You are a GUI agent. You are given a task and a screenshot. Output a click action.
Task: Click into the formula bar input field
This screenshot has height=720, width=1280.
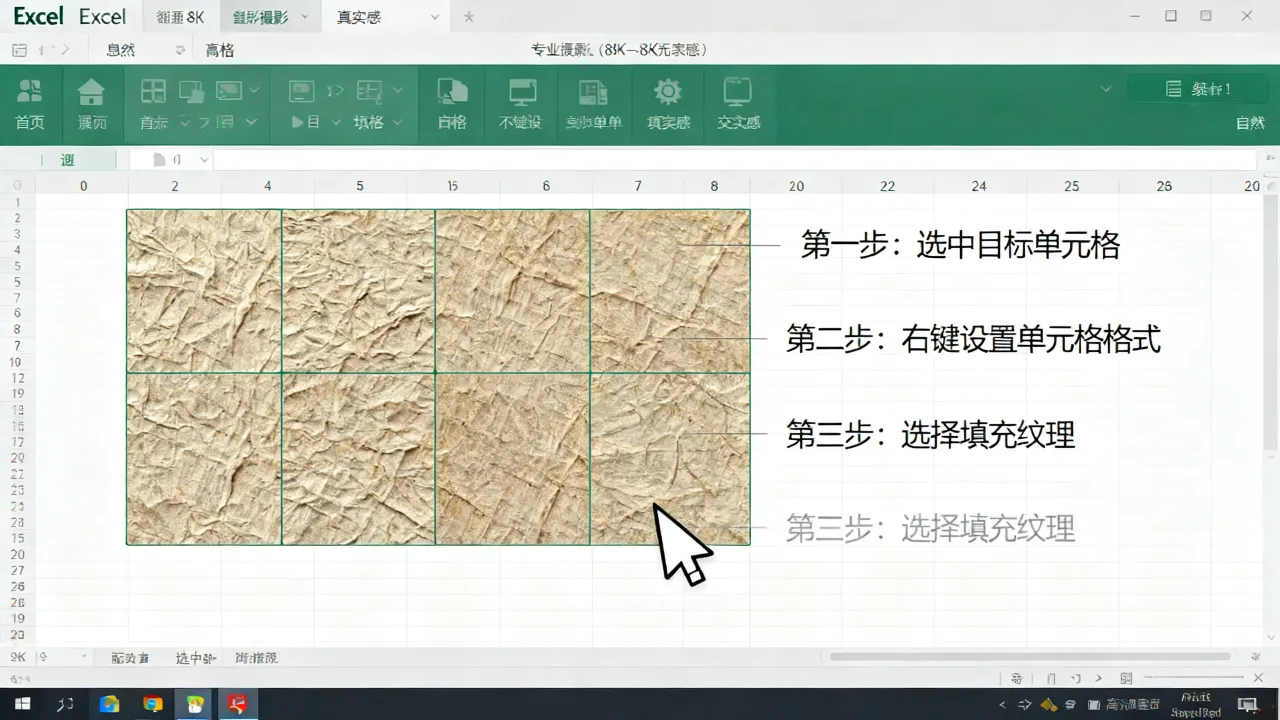tap(735, 160)
